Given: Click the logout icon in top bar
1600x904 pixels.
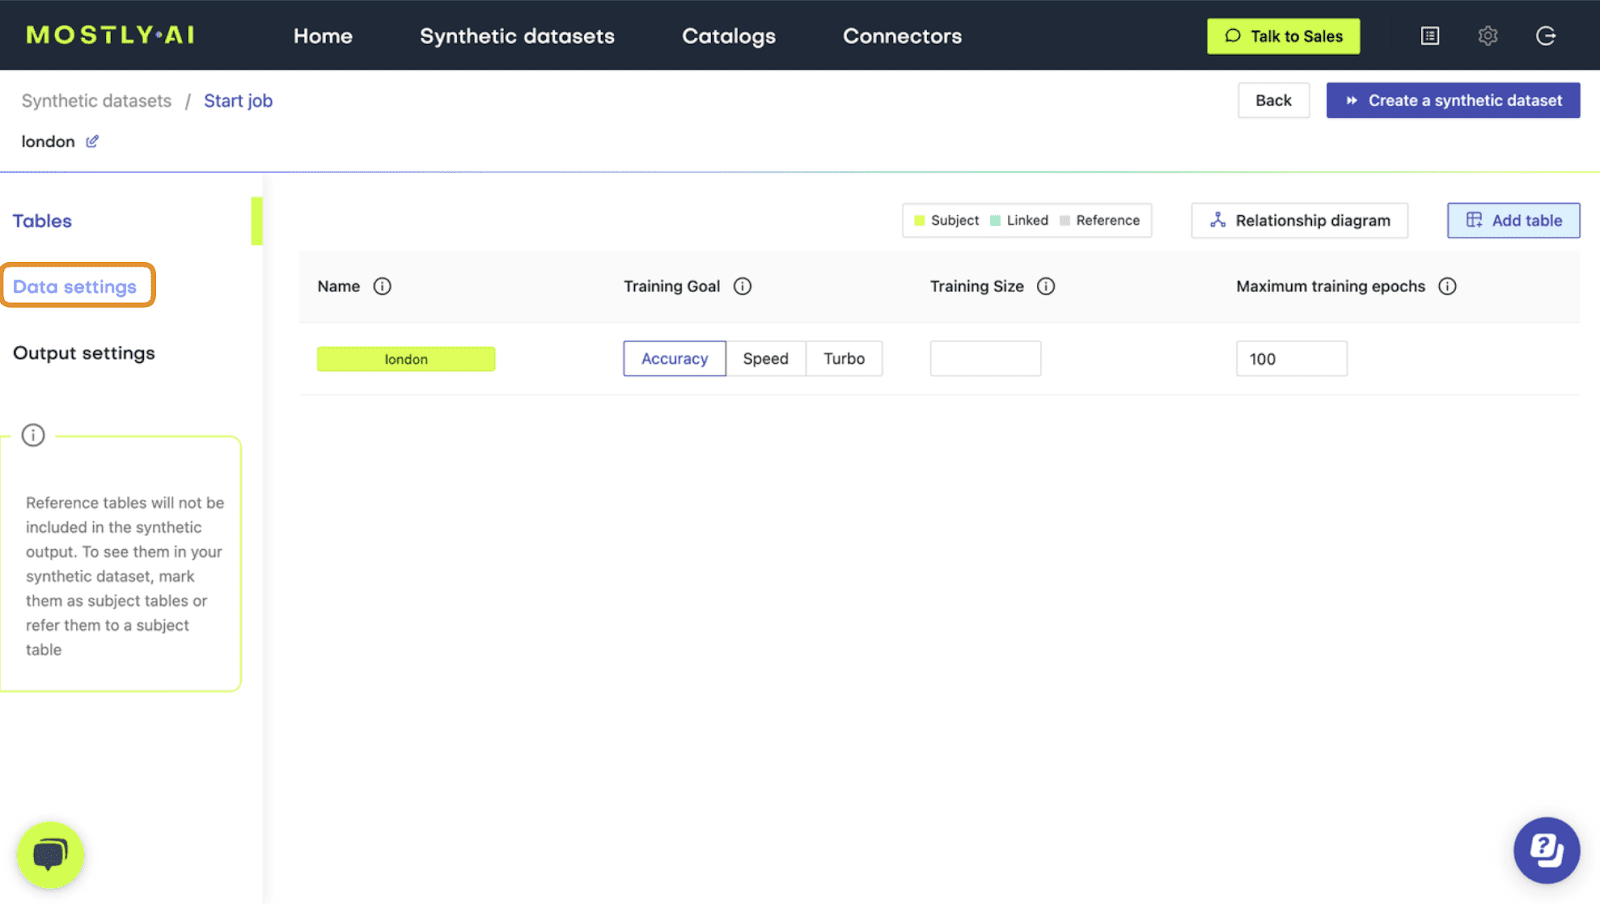Looking at the screenshot, I should (x=1546, y=36).
